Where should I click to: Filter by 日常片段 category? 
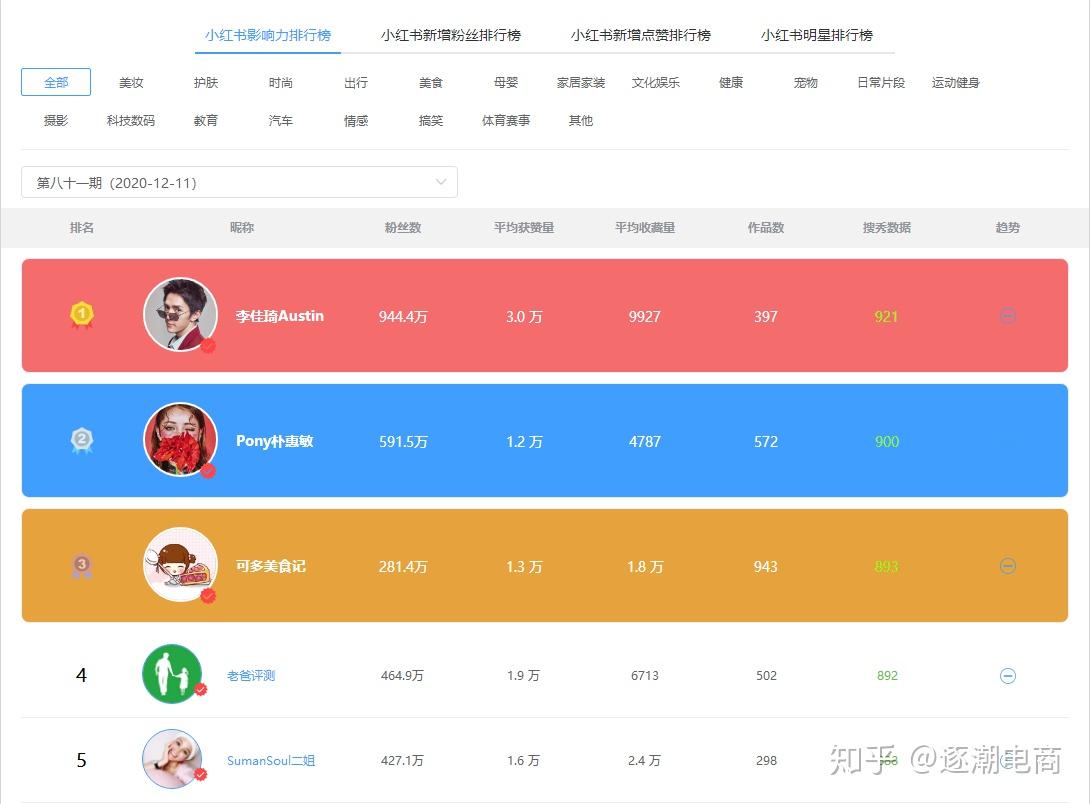tap(881, 83)
